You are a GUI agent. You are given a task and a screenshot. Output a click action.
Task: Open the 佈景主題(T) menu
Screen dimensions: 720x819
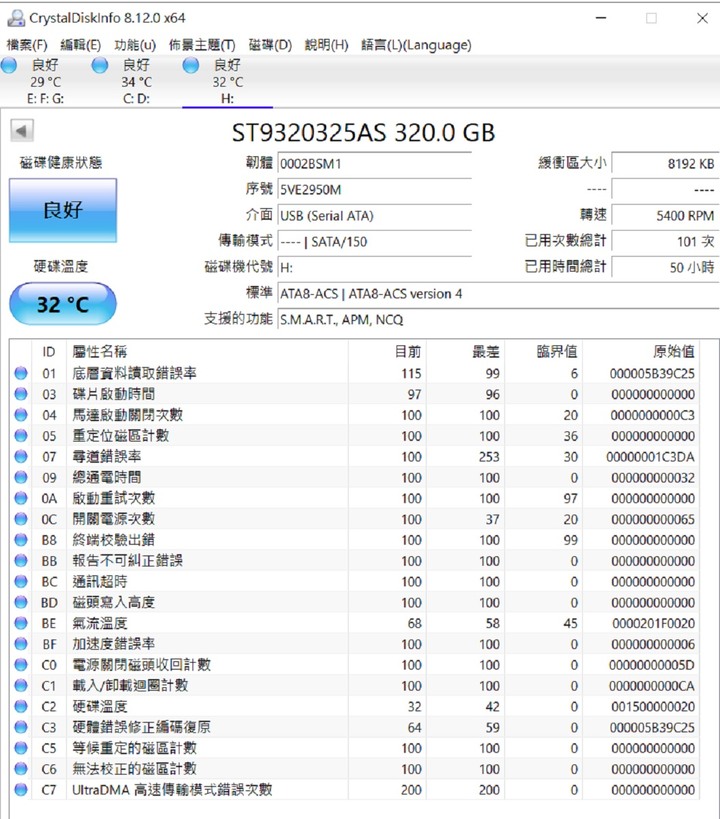click(202, 45)
